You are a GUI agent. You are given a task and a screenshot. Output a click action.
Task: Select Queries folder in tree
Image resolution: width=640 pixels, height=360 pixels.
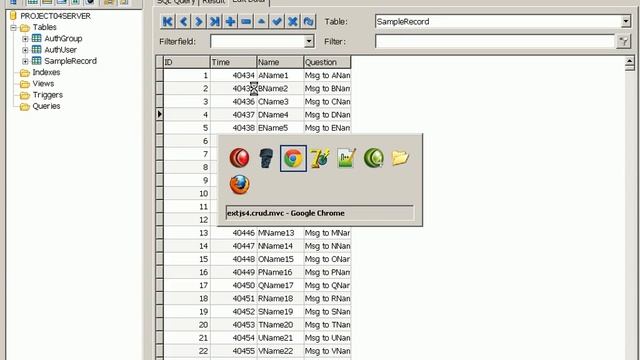coord(46,106)
